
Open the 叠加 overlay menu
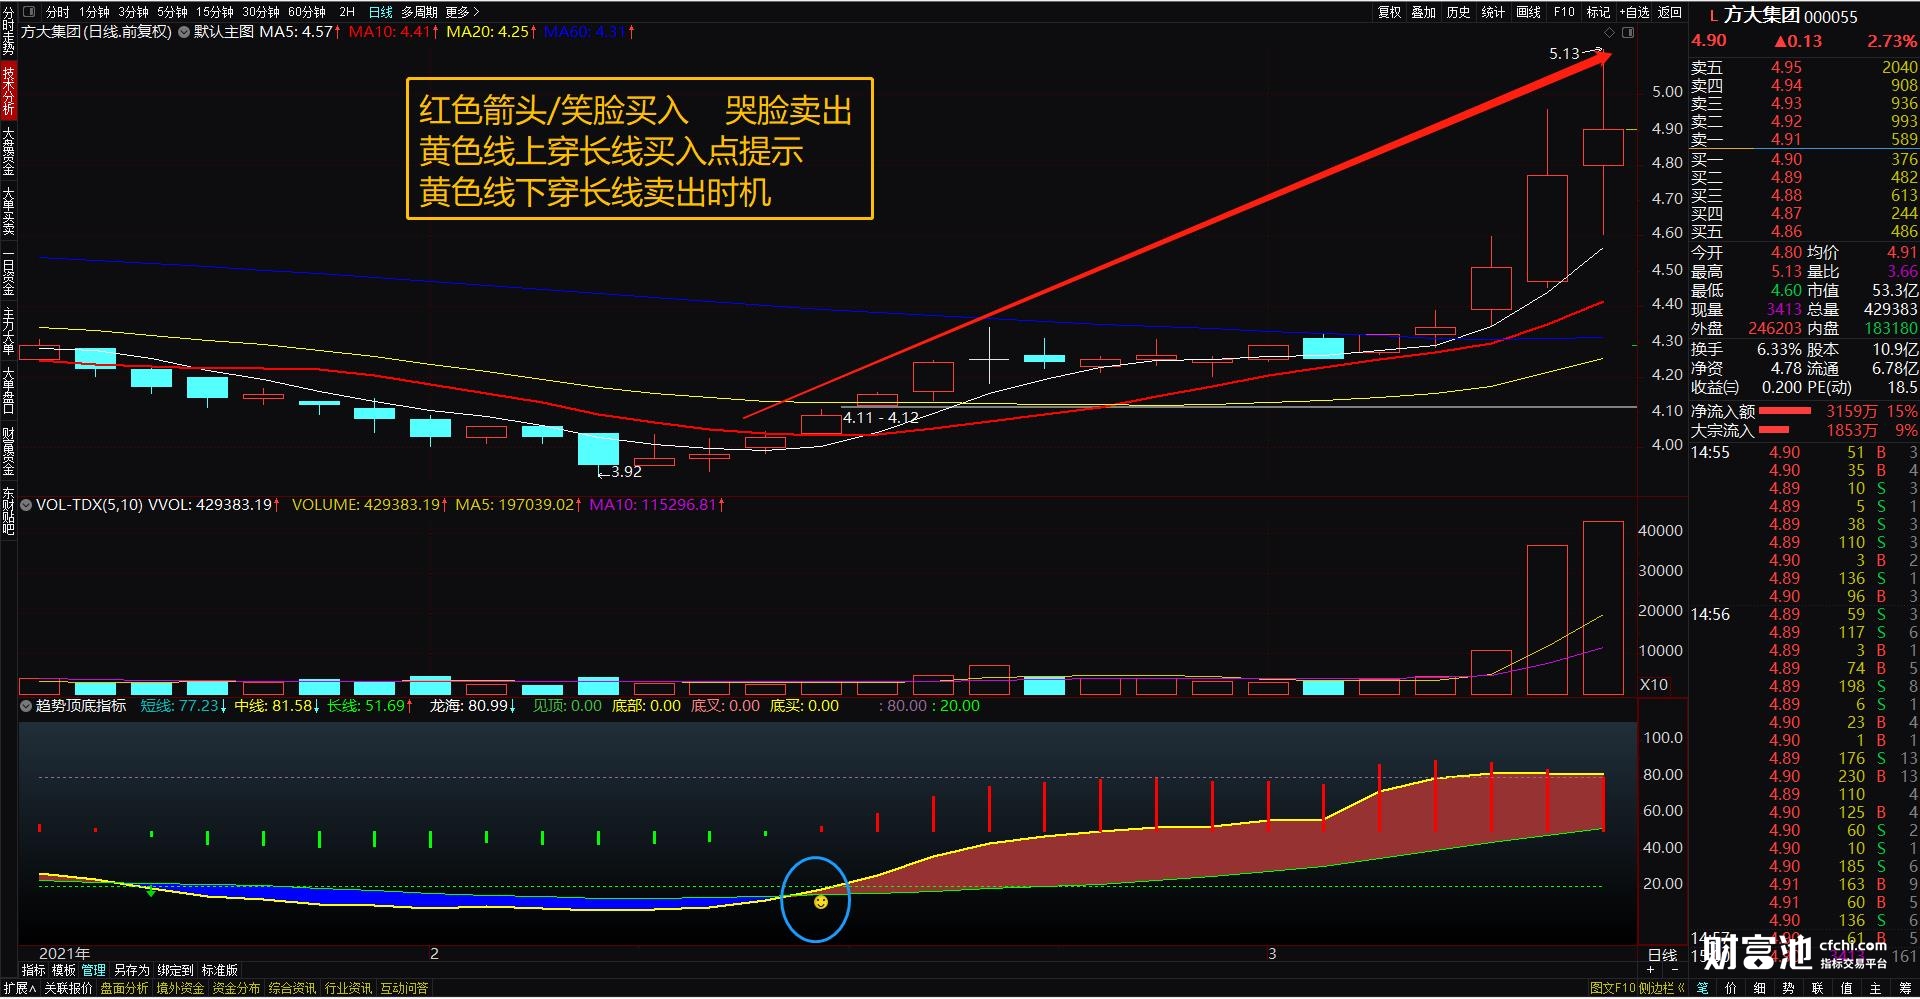pyautogui.click(x=1424, y=12)
